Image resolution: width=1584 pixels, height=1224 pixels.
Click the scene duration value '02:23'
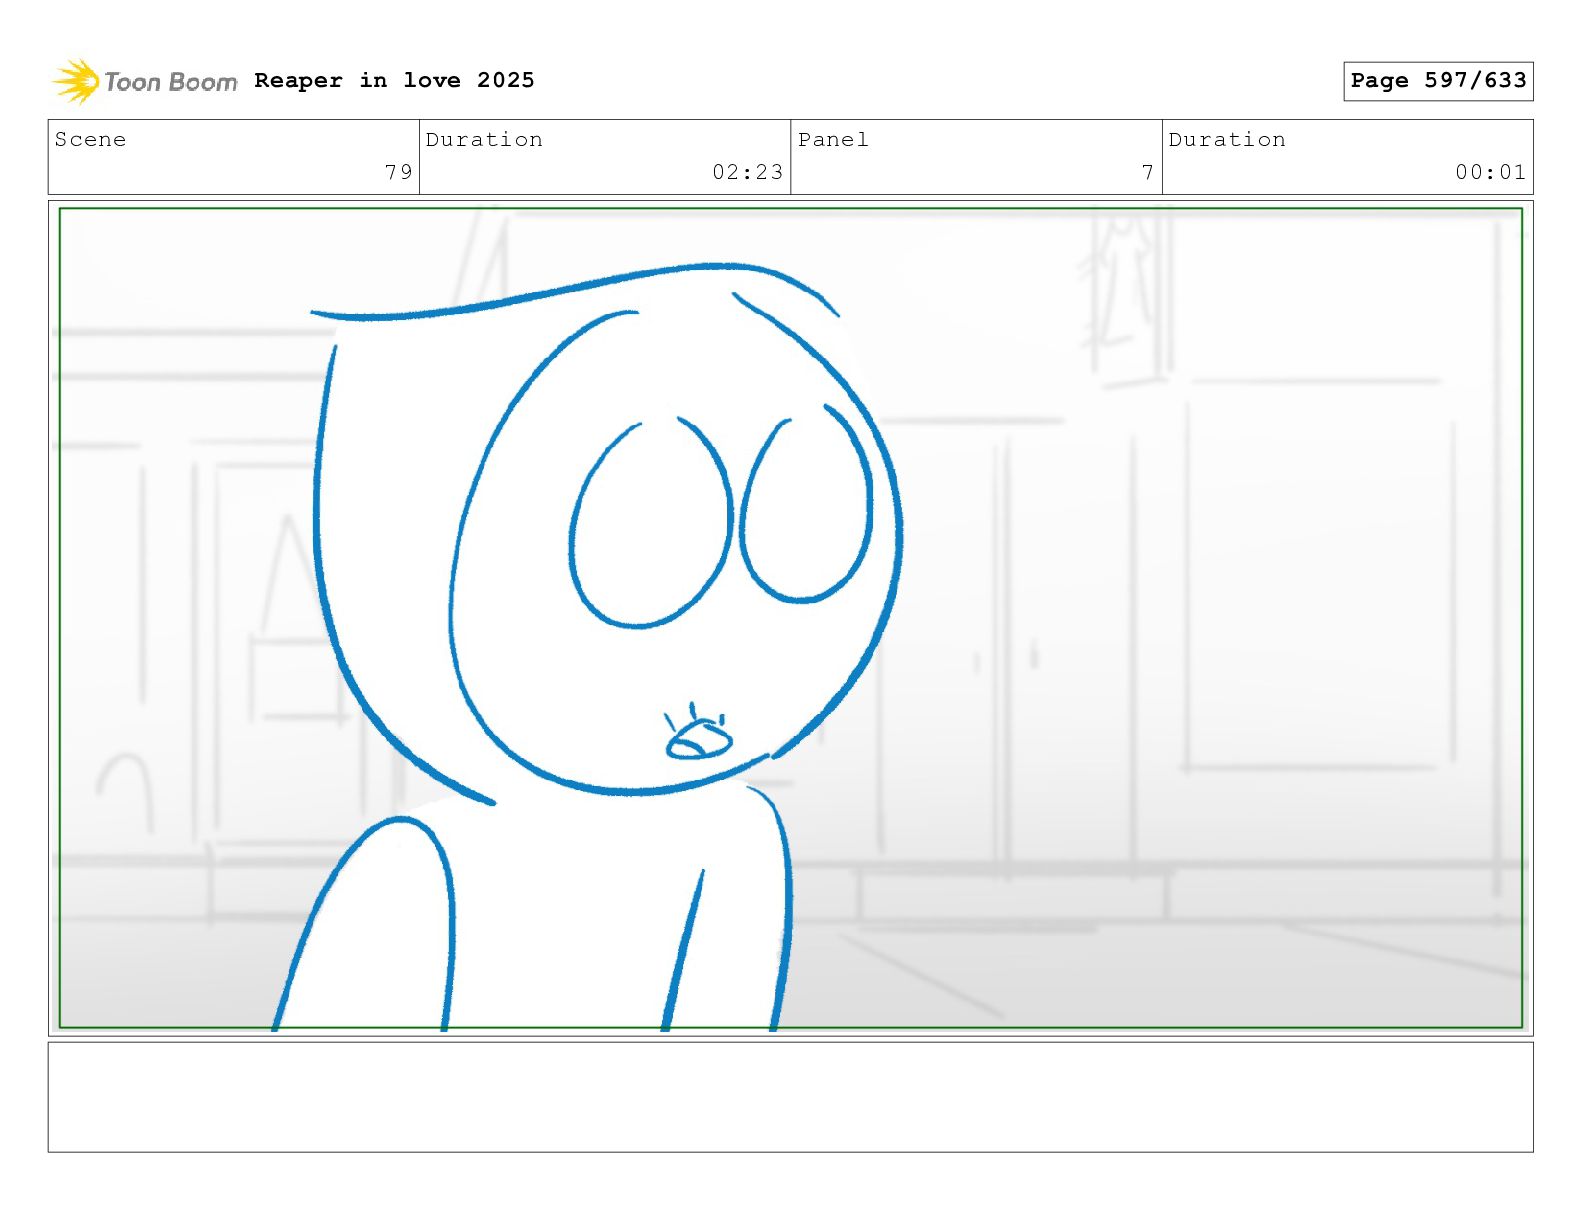click(x=748, y=172)
